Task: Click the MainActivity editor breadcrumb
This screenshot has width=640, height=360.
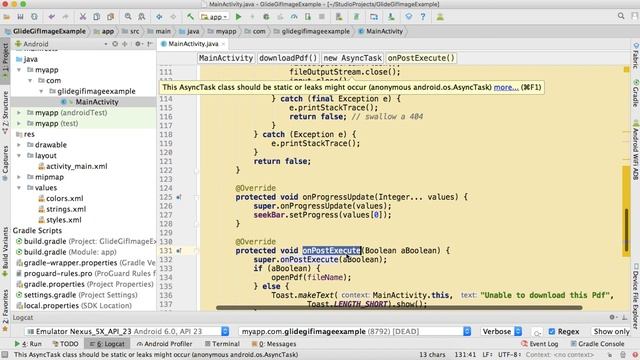Action: [226, 58]
